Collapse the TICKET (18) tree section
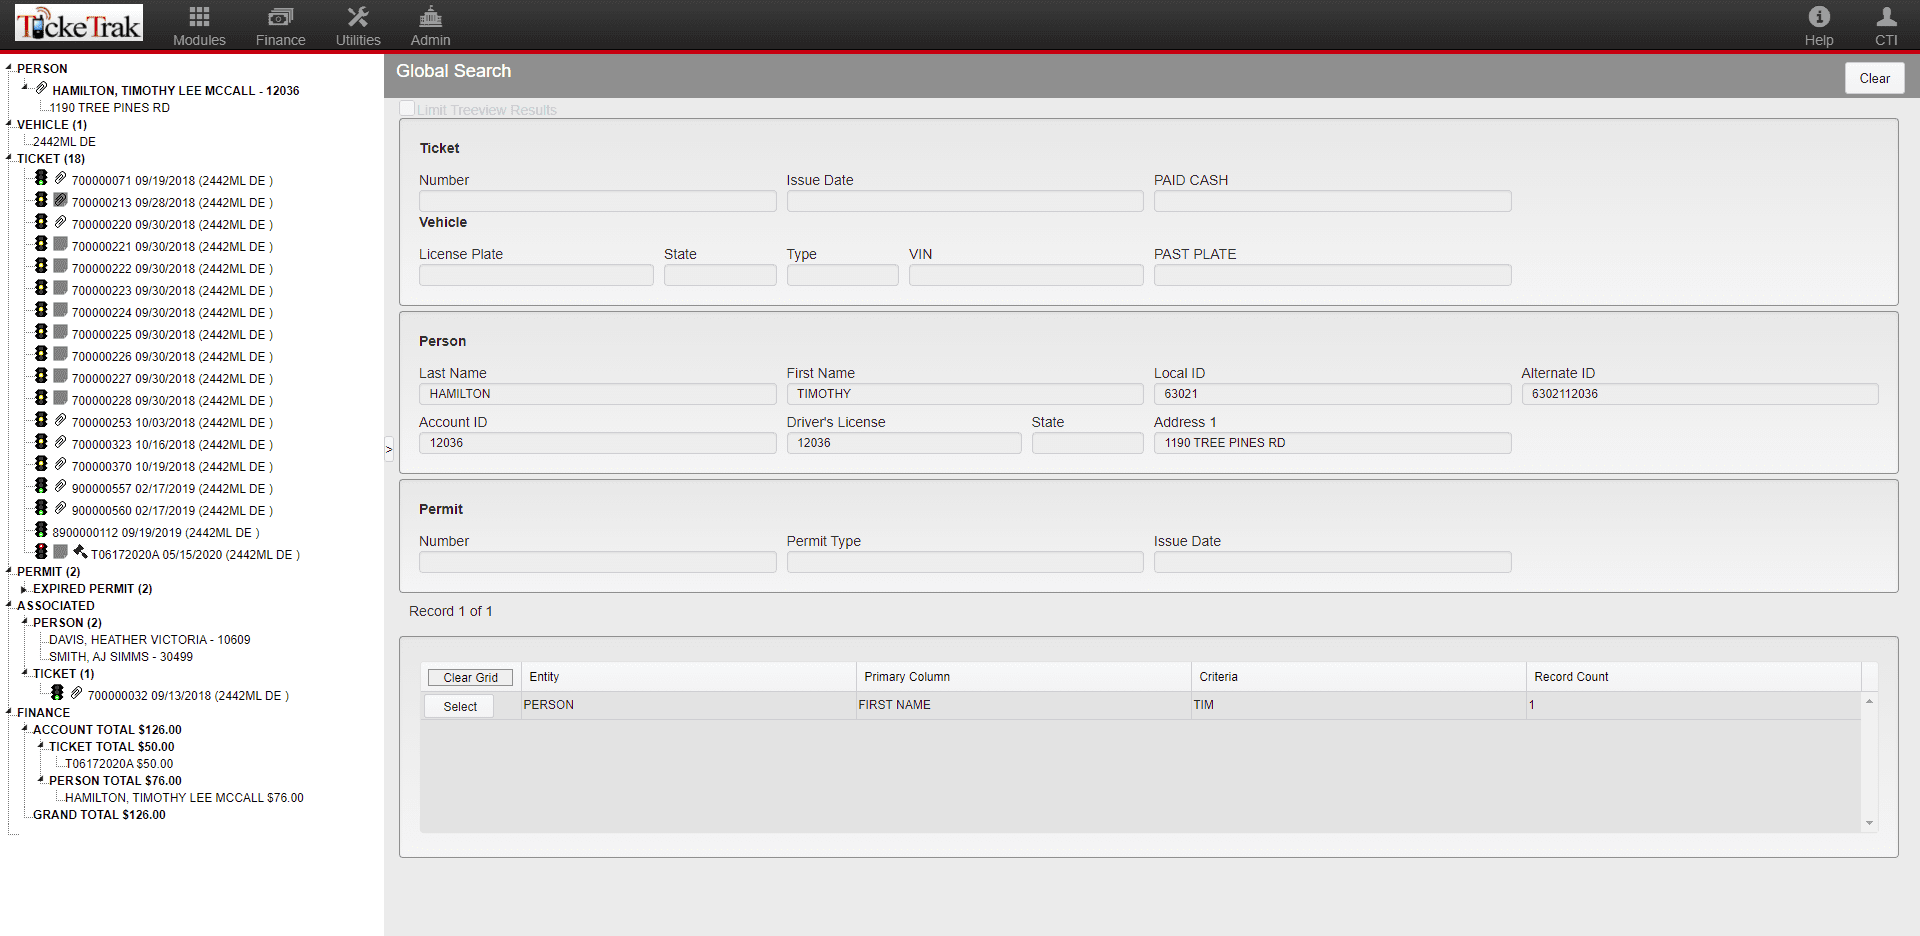Viewport: 1920px width, 936px height. click(x=8, y=158)
